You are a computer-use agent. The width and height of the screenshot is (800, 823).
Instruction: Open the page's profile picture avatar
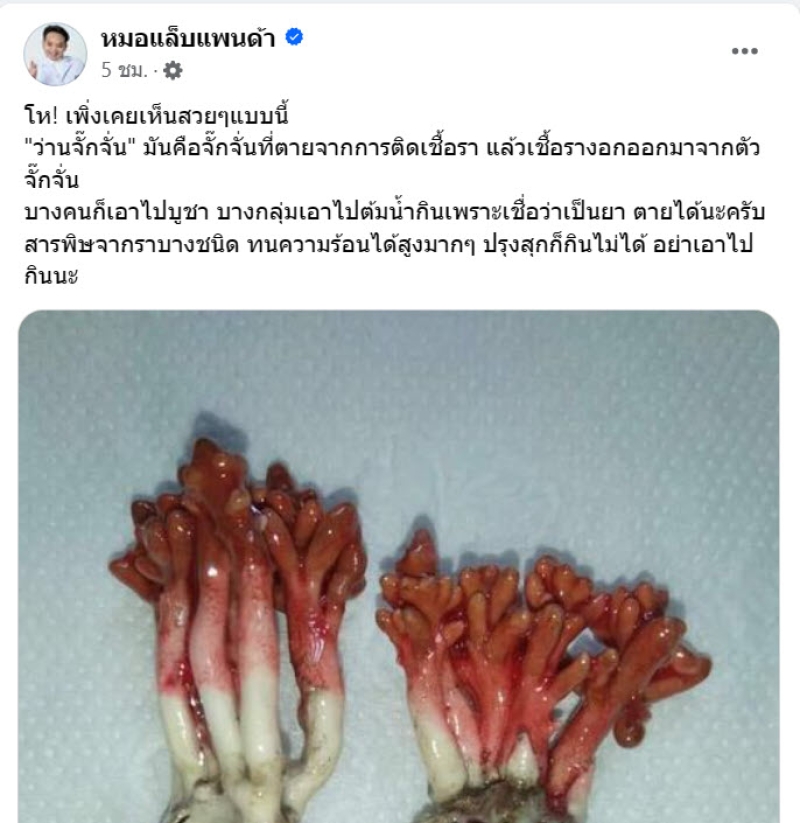55,54
